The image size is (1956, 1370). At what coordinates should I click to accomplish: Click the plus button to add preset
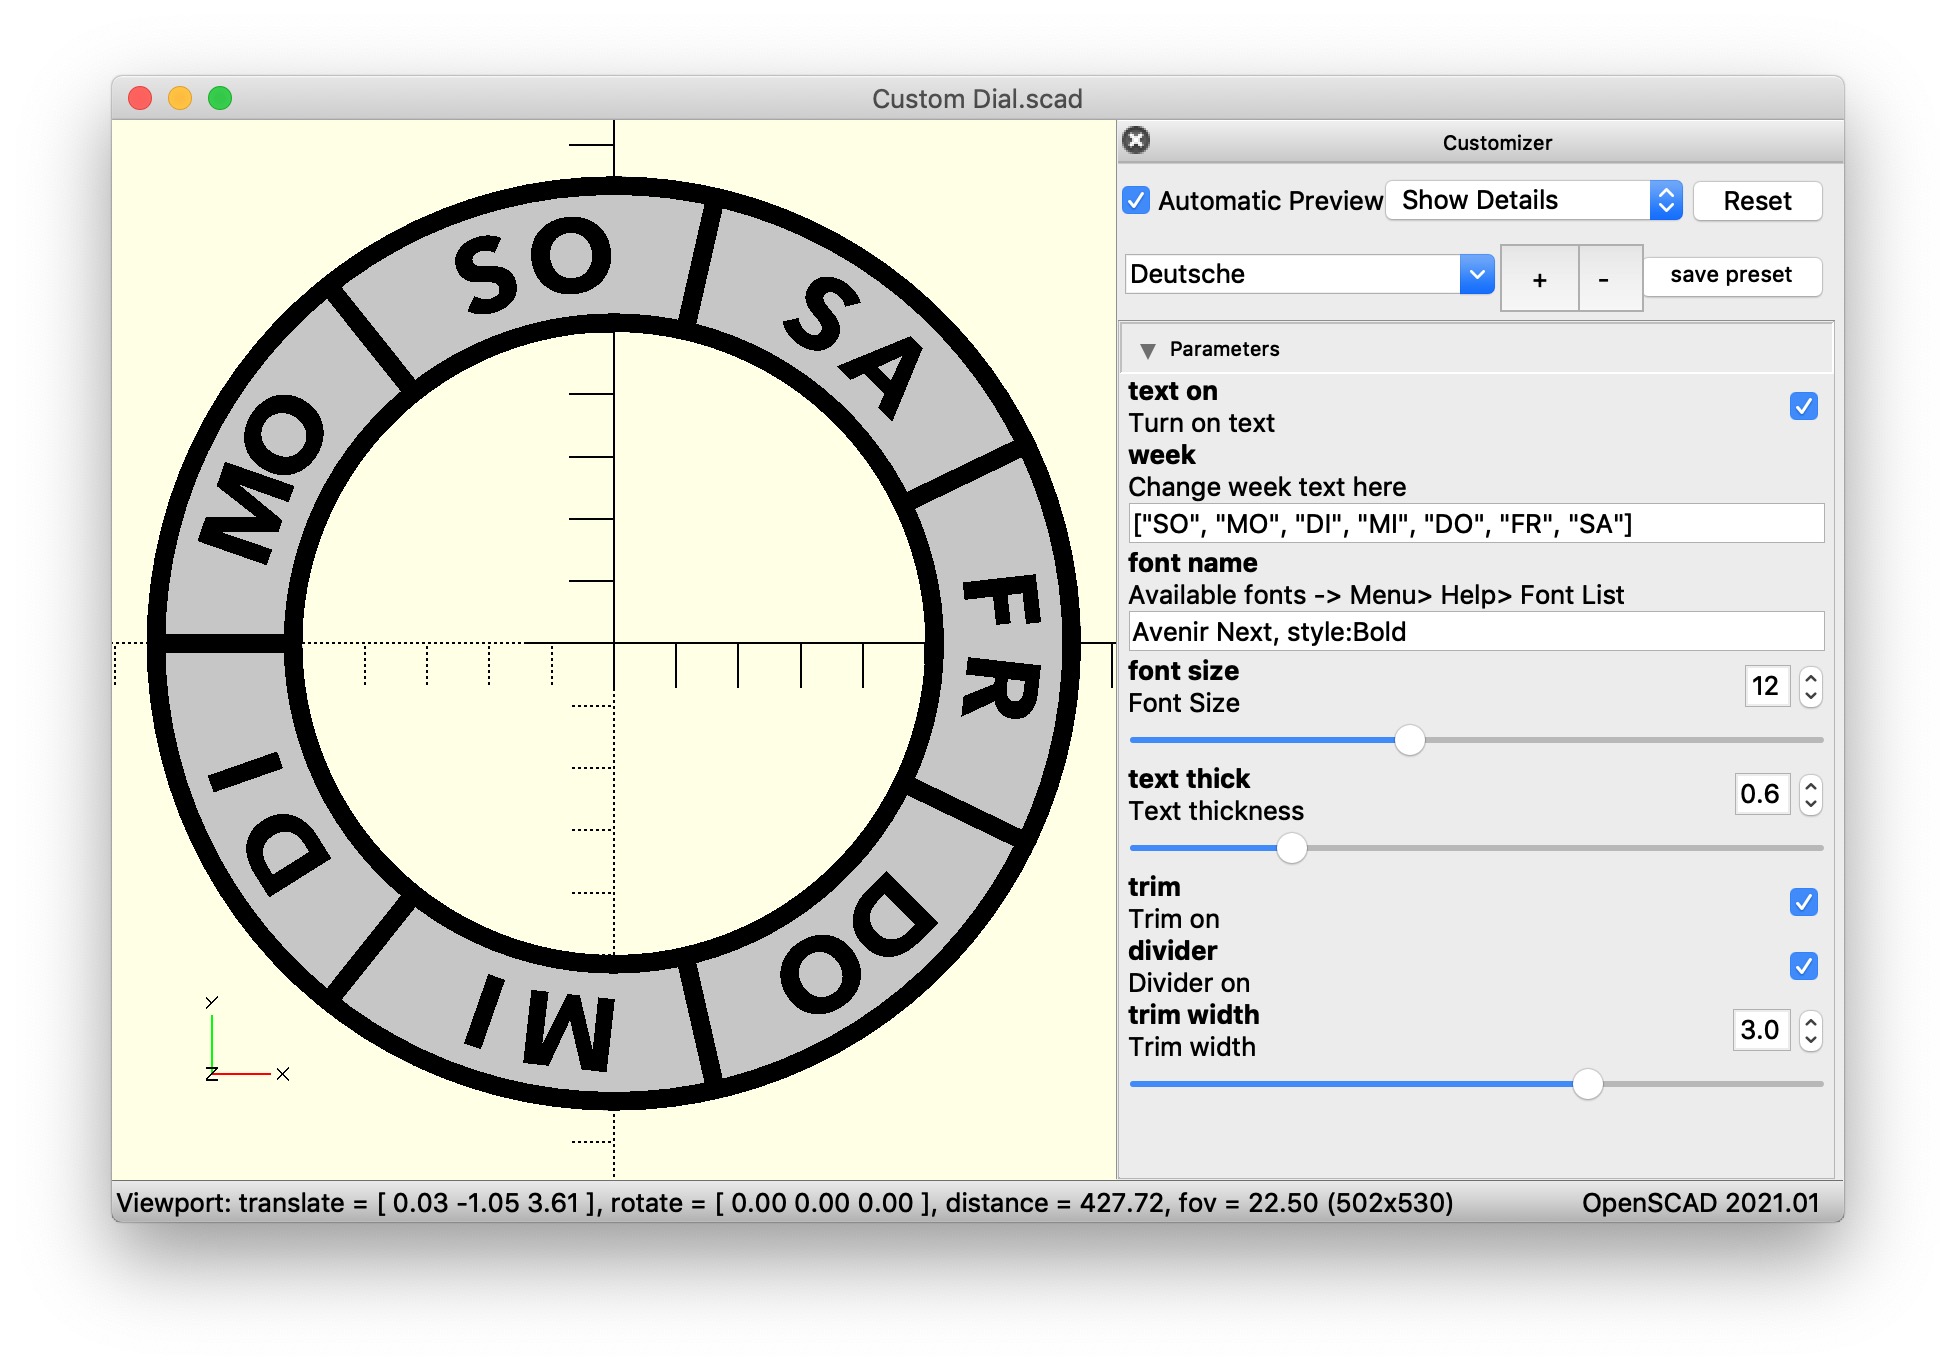(x=1539, y=279)
